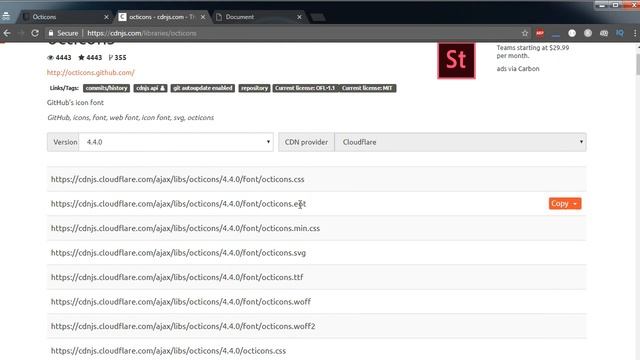
Task: Click the IQ extension icon
Action: pos(620,33)
